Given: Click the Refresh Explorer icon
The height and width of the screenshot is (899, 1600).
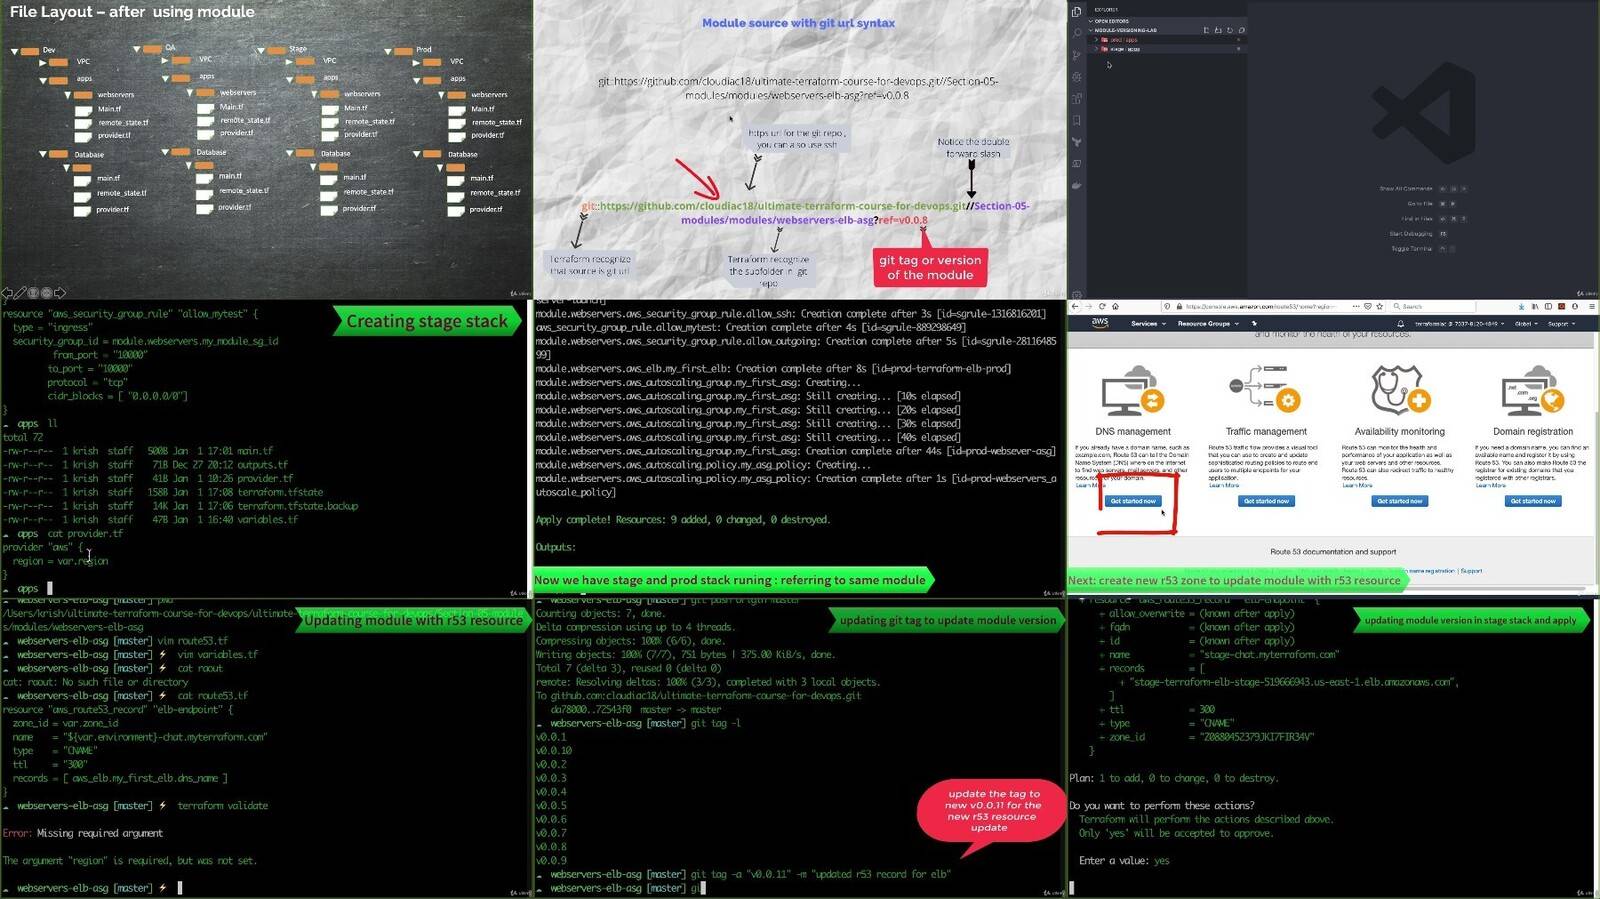Looking at the screenshot, I should pyautogui.click(x=1230, y=30).
